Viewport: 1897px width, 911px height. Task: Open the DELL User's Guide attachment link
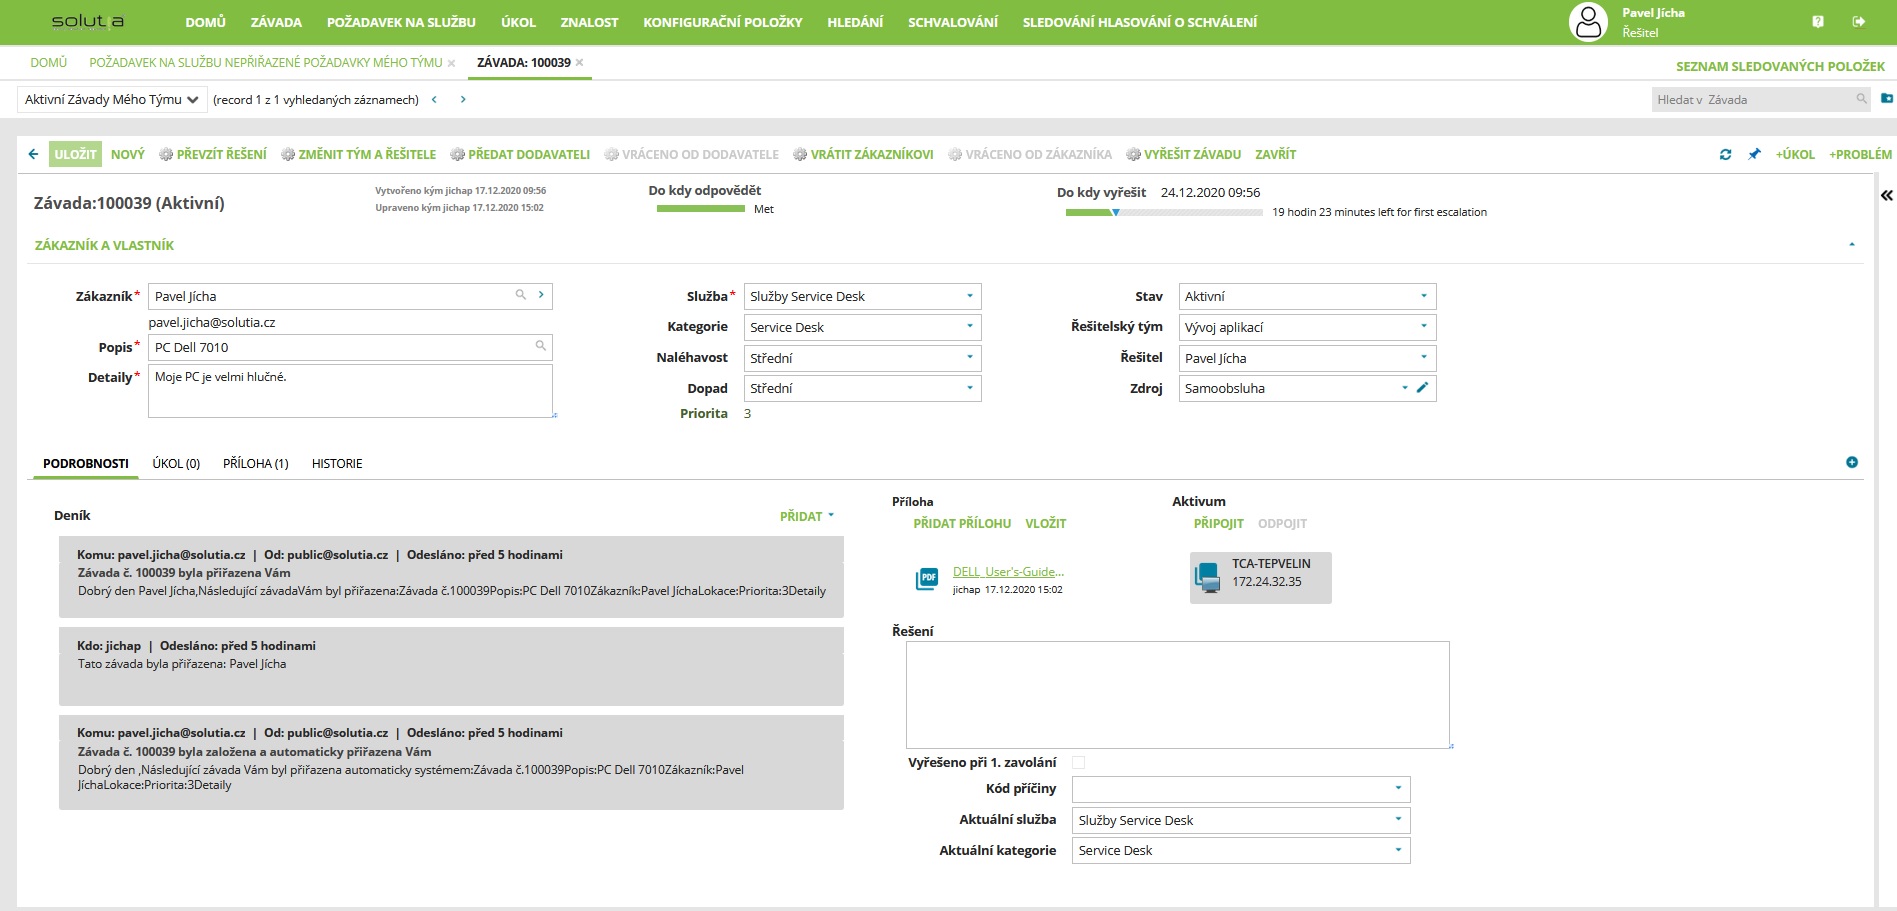point(1007,572)
